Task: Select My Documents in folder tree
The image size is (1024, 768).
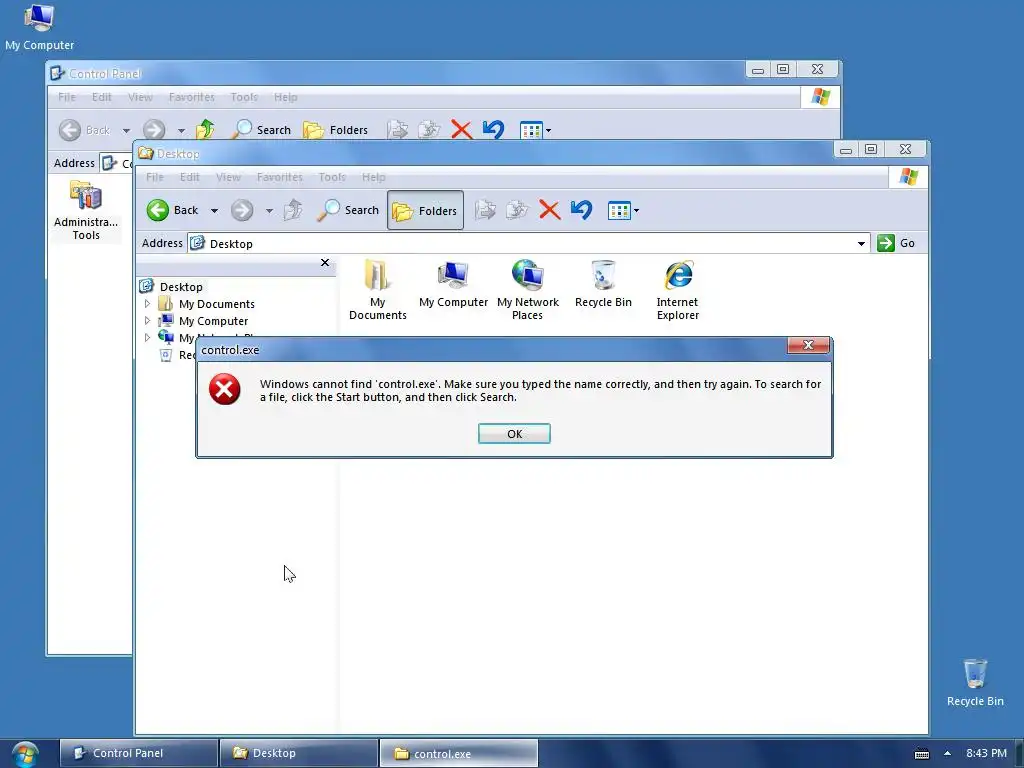Action: click(216, 304)
